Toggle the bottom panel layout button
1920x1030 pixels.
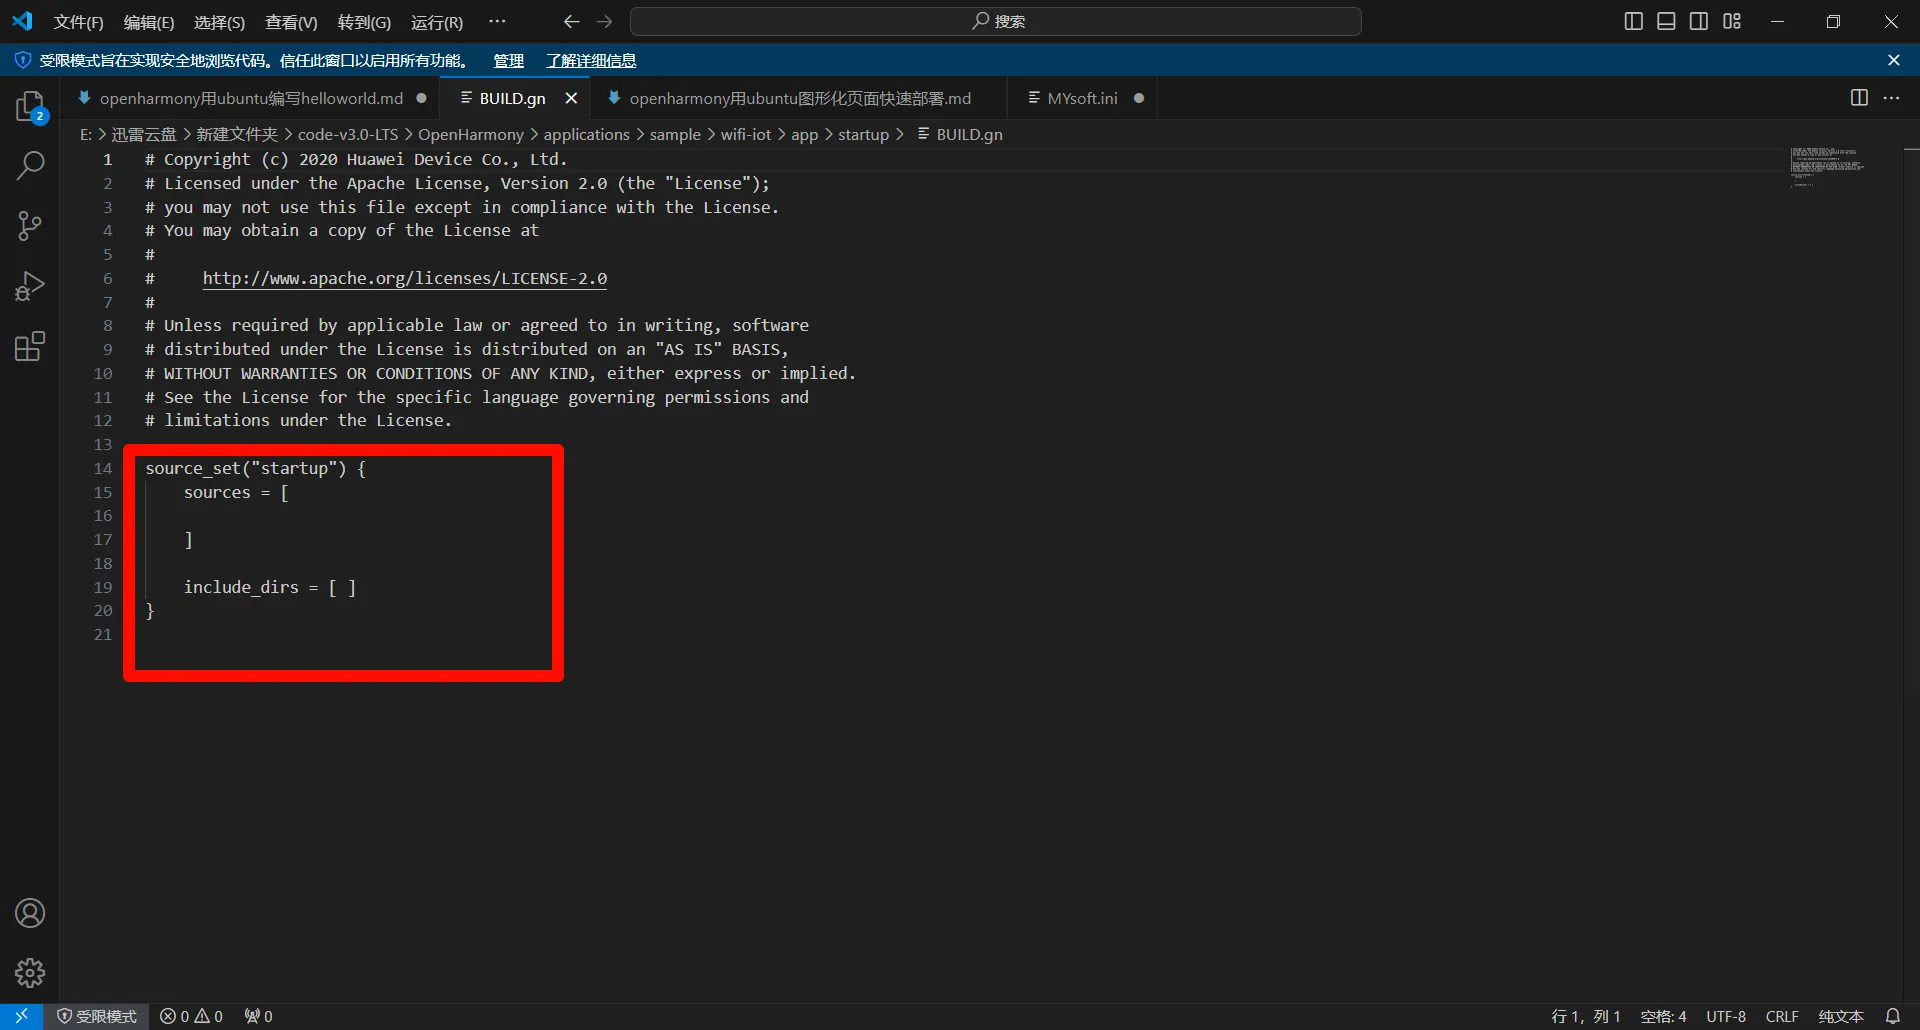coord(1666,21)
